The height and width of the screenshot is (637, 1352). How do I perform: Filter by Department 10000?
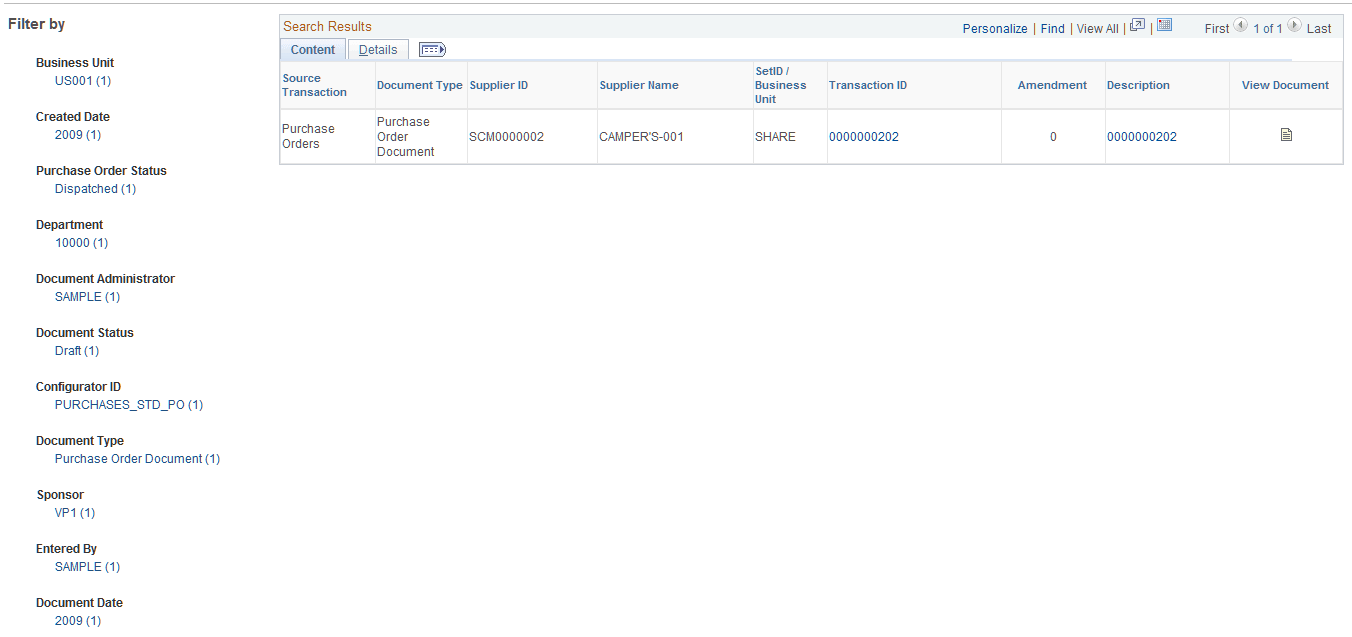click(x=81, y=242)
